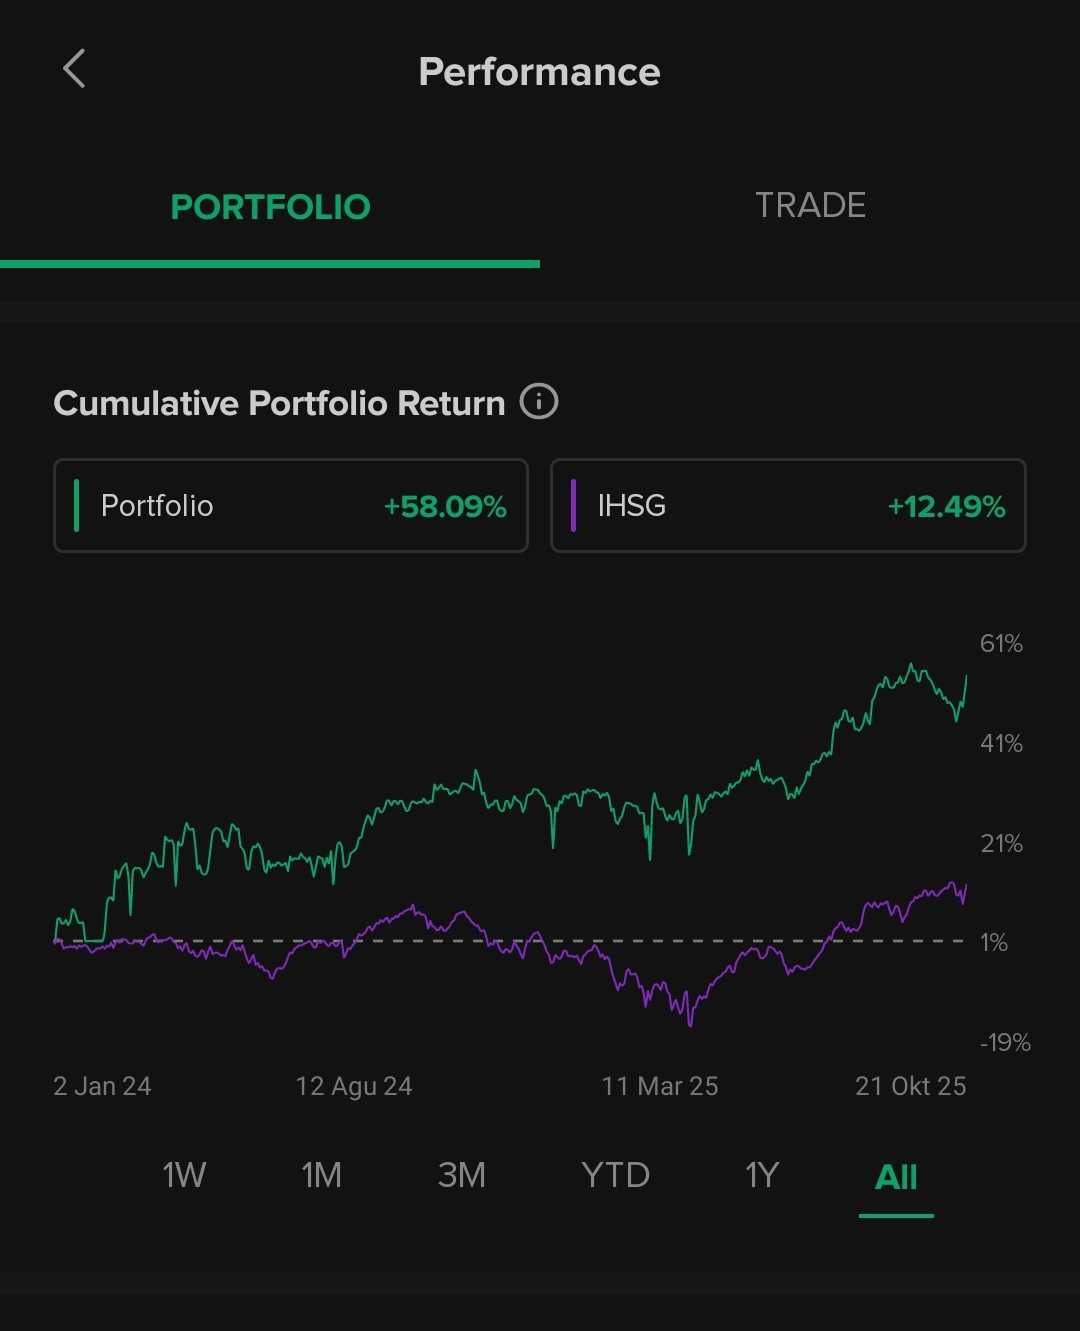Switch chart to 1Y range
1080x1331 pixels.
click(x=762, y=1175)
